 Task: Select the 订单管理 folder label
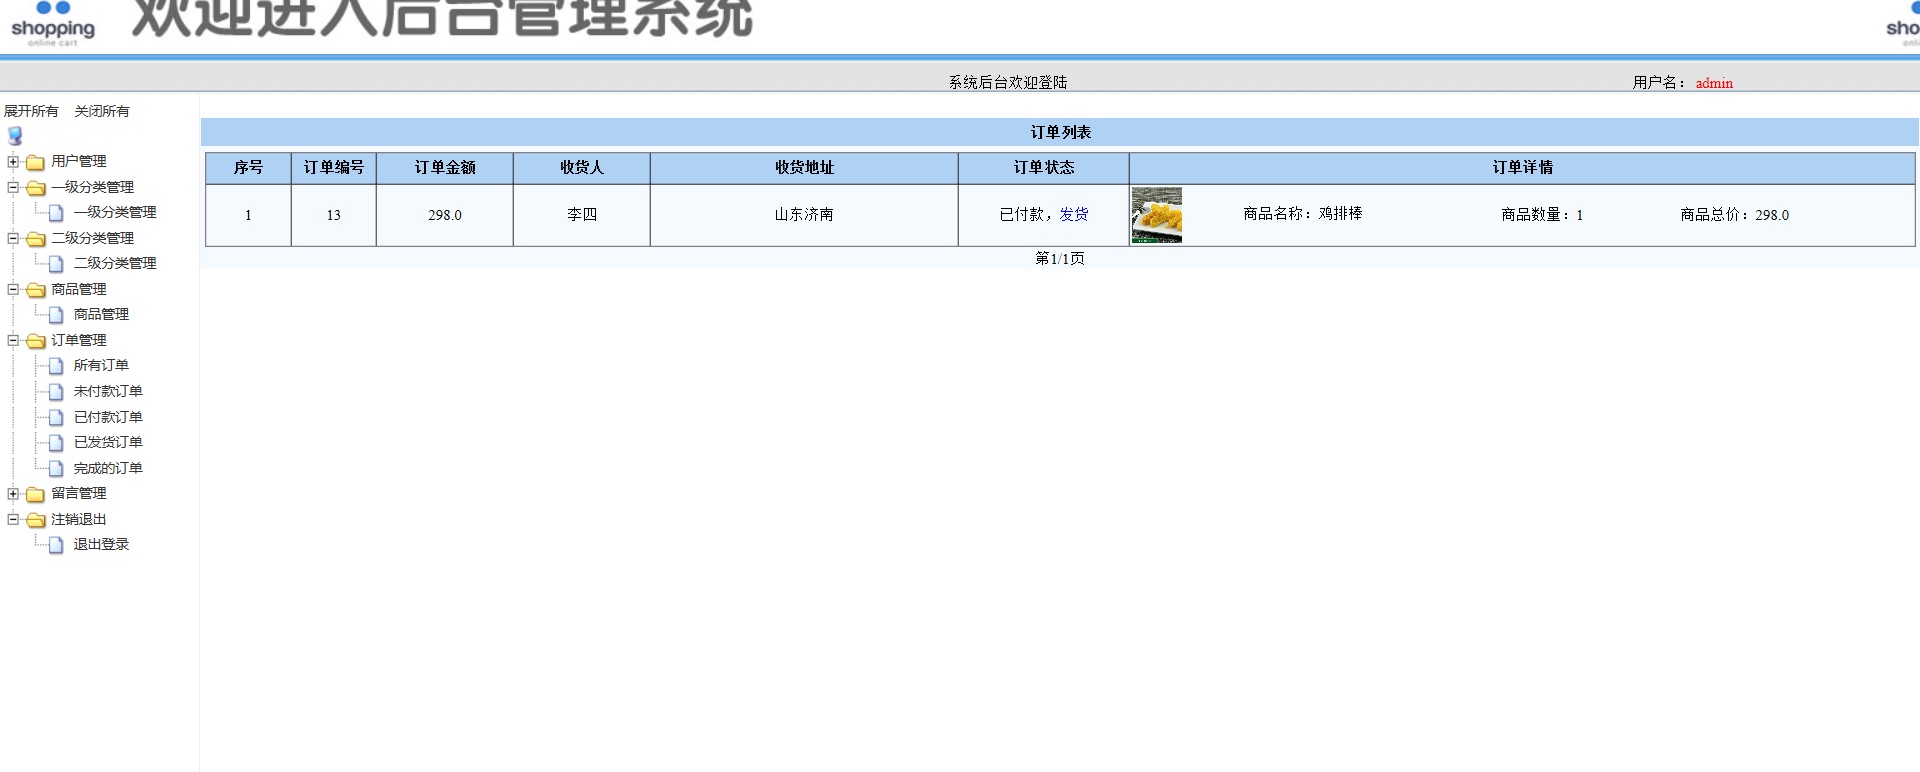pyautogui.click(x=79, y=340)
